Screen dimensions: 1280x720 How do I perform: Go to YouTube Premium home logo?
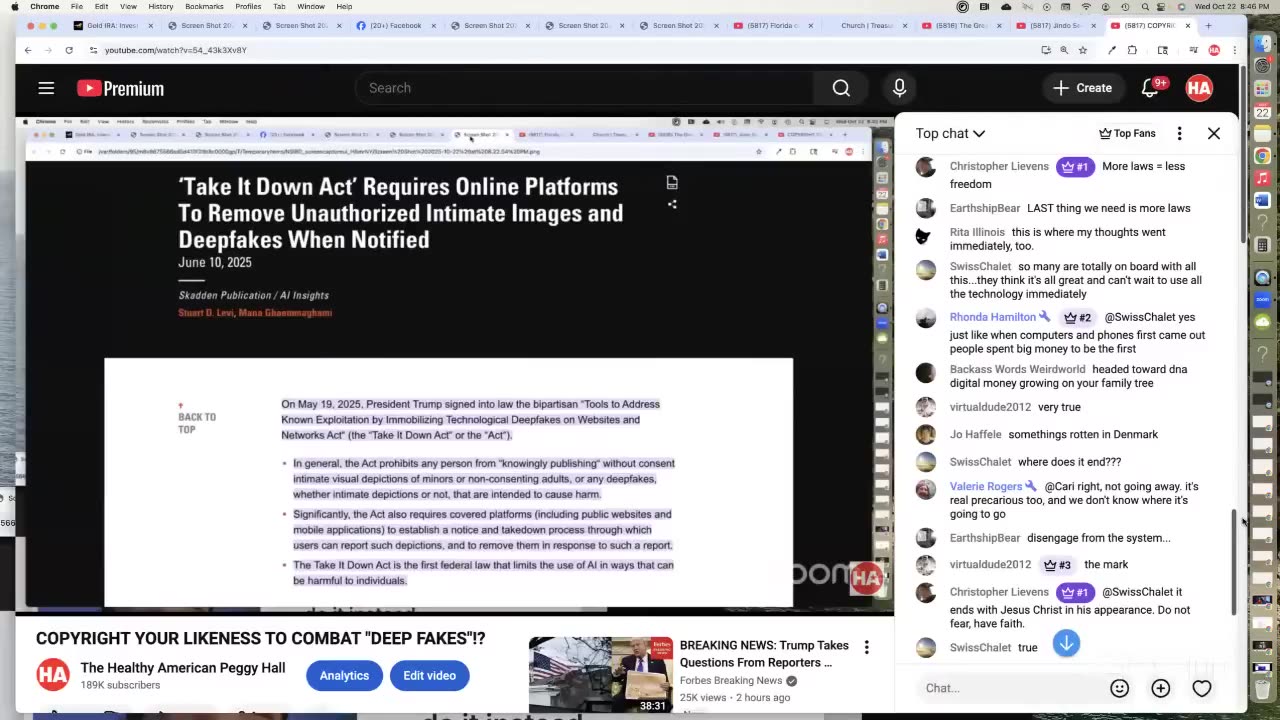[120, 89]
